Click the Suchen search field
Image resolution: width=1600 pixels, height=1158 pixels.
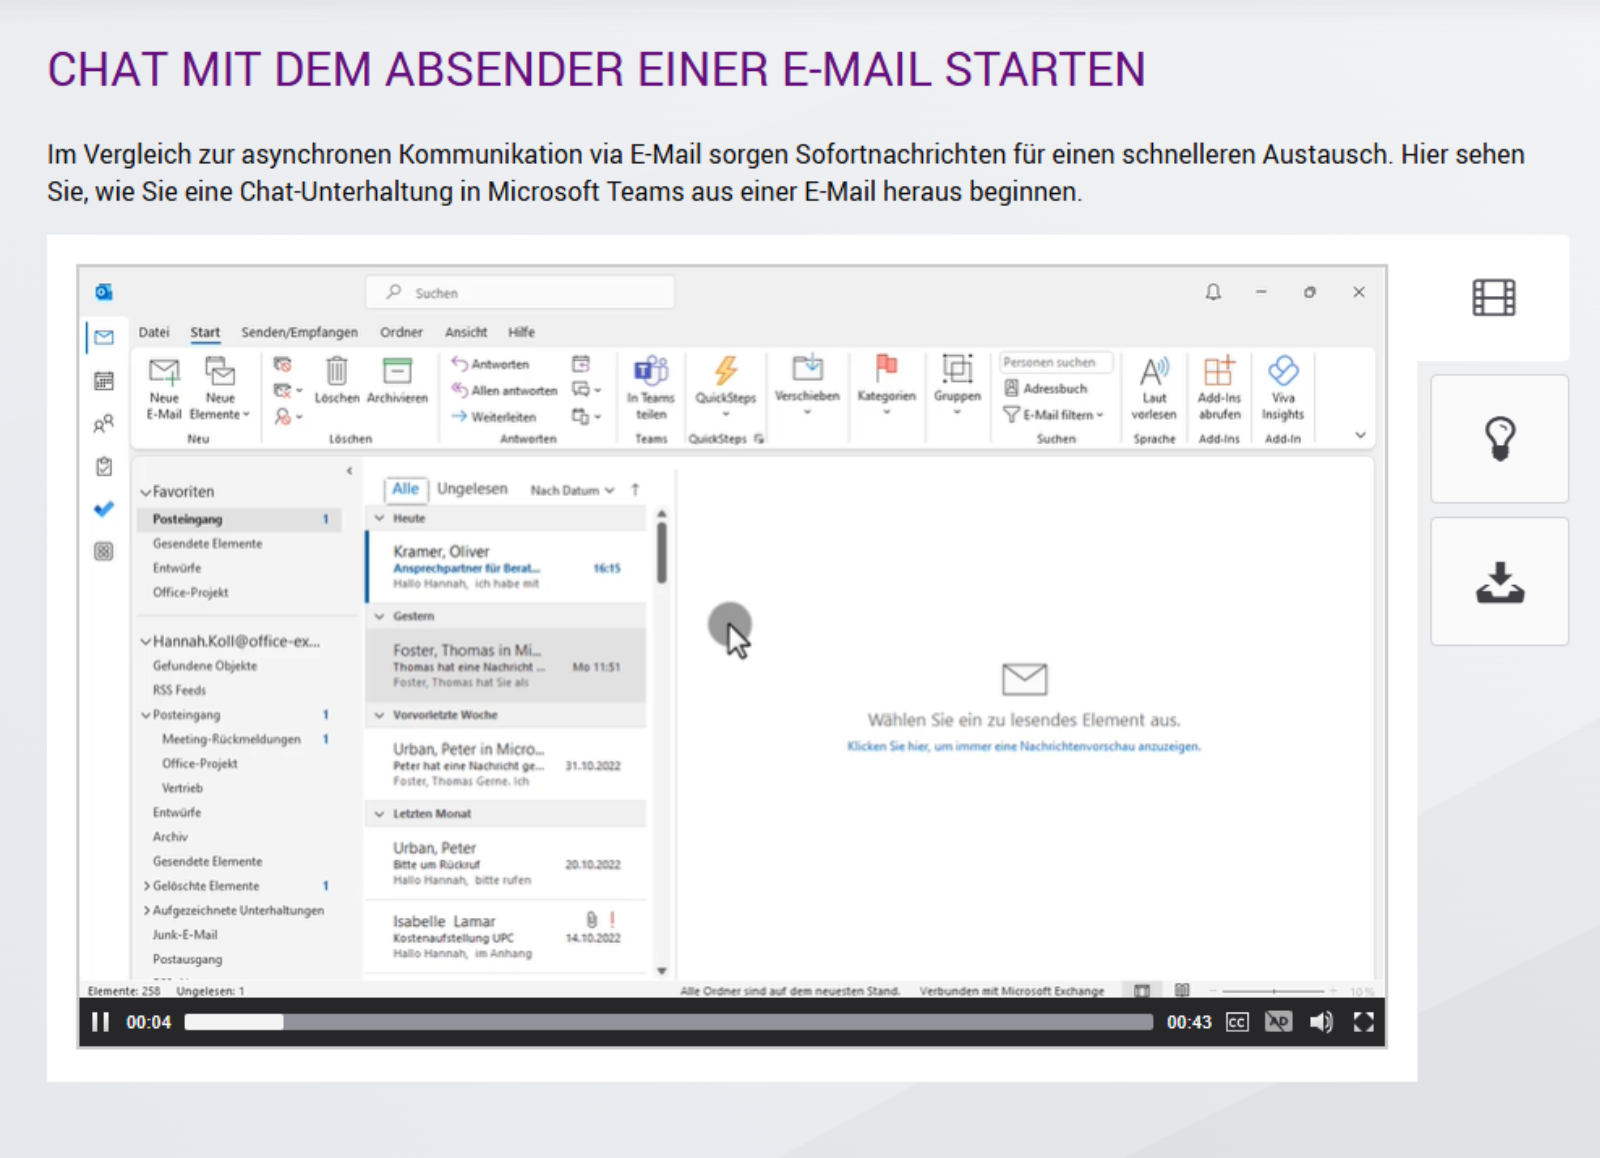coord(520,293)
